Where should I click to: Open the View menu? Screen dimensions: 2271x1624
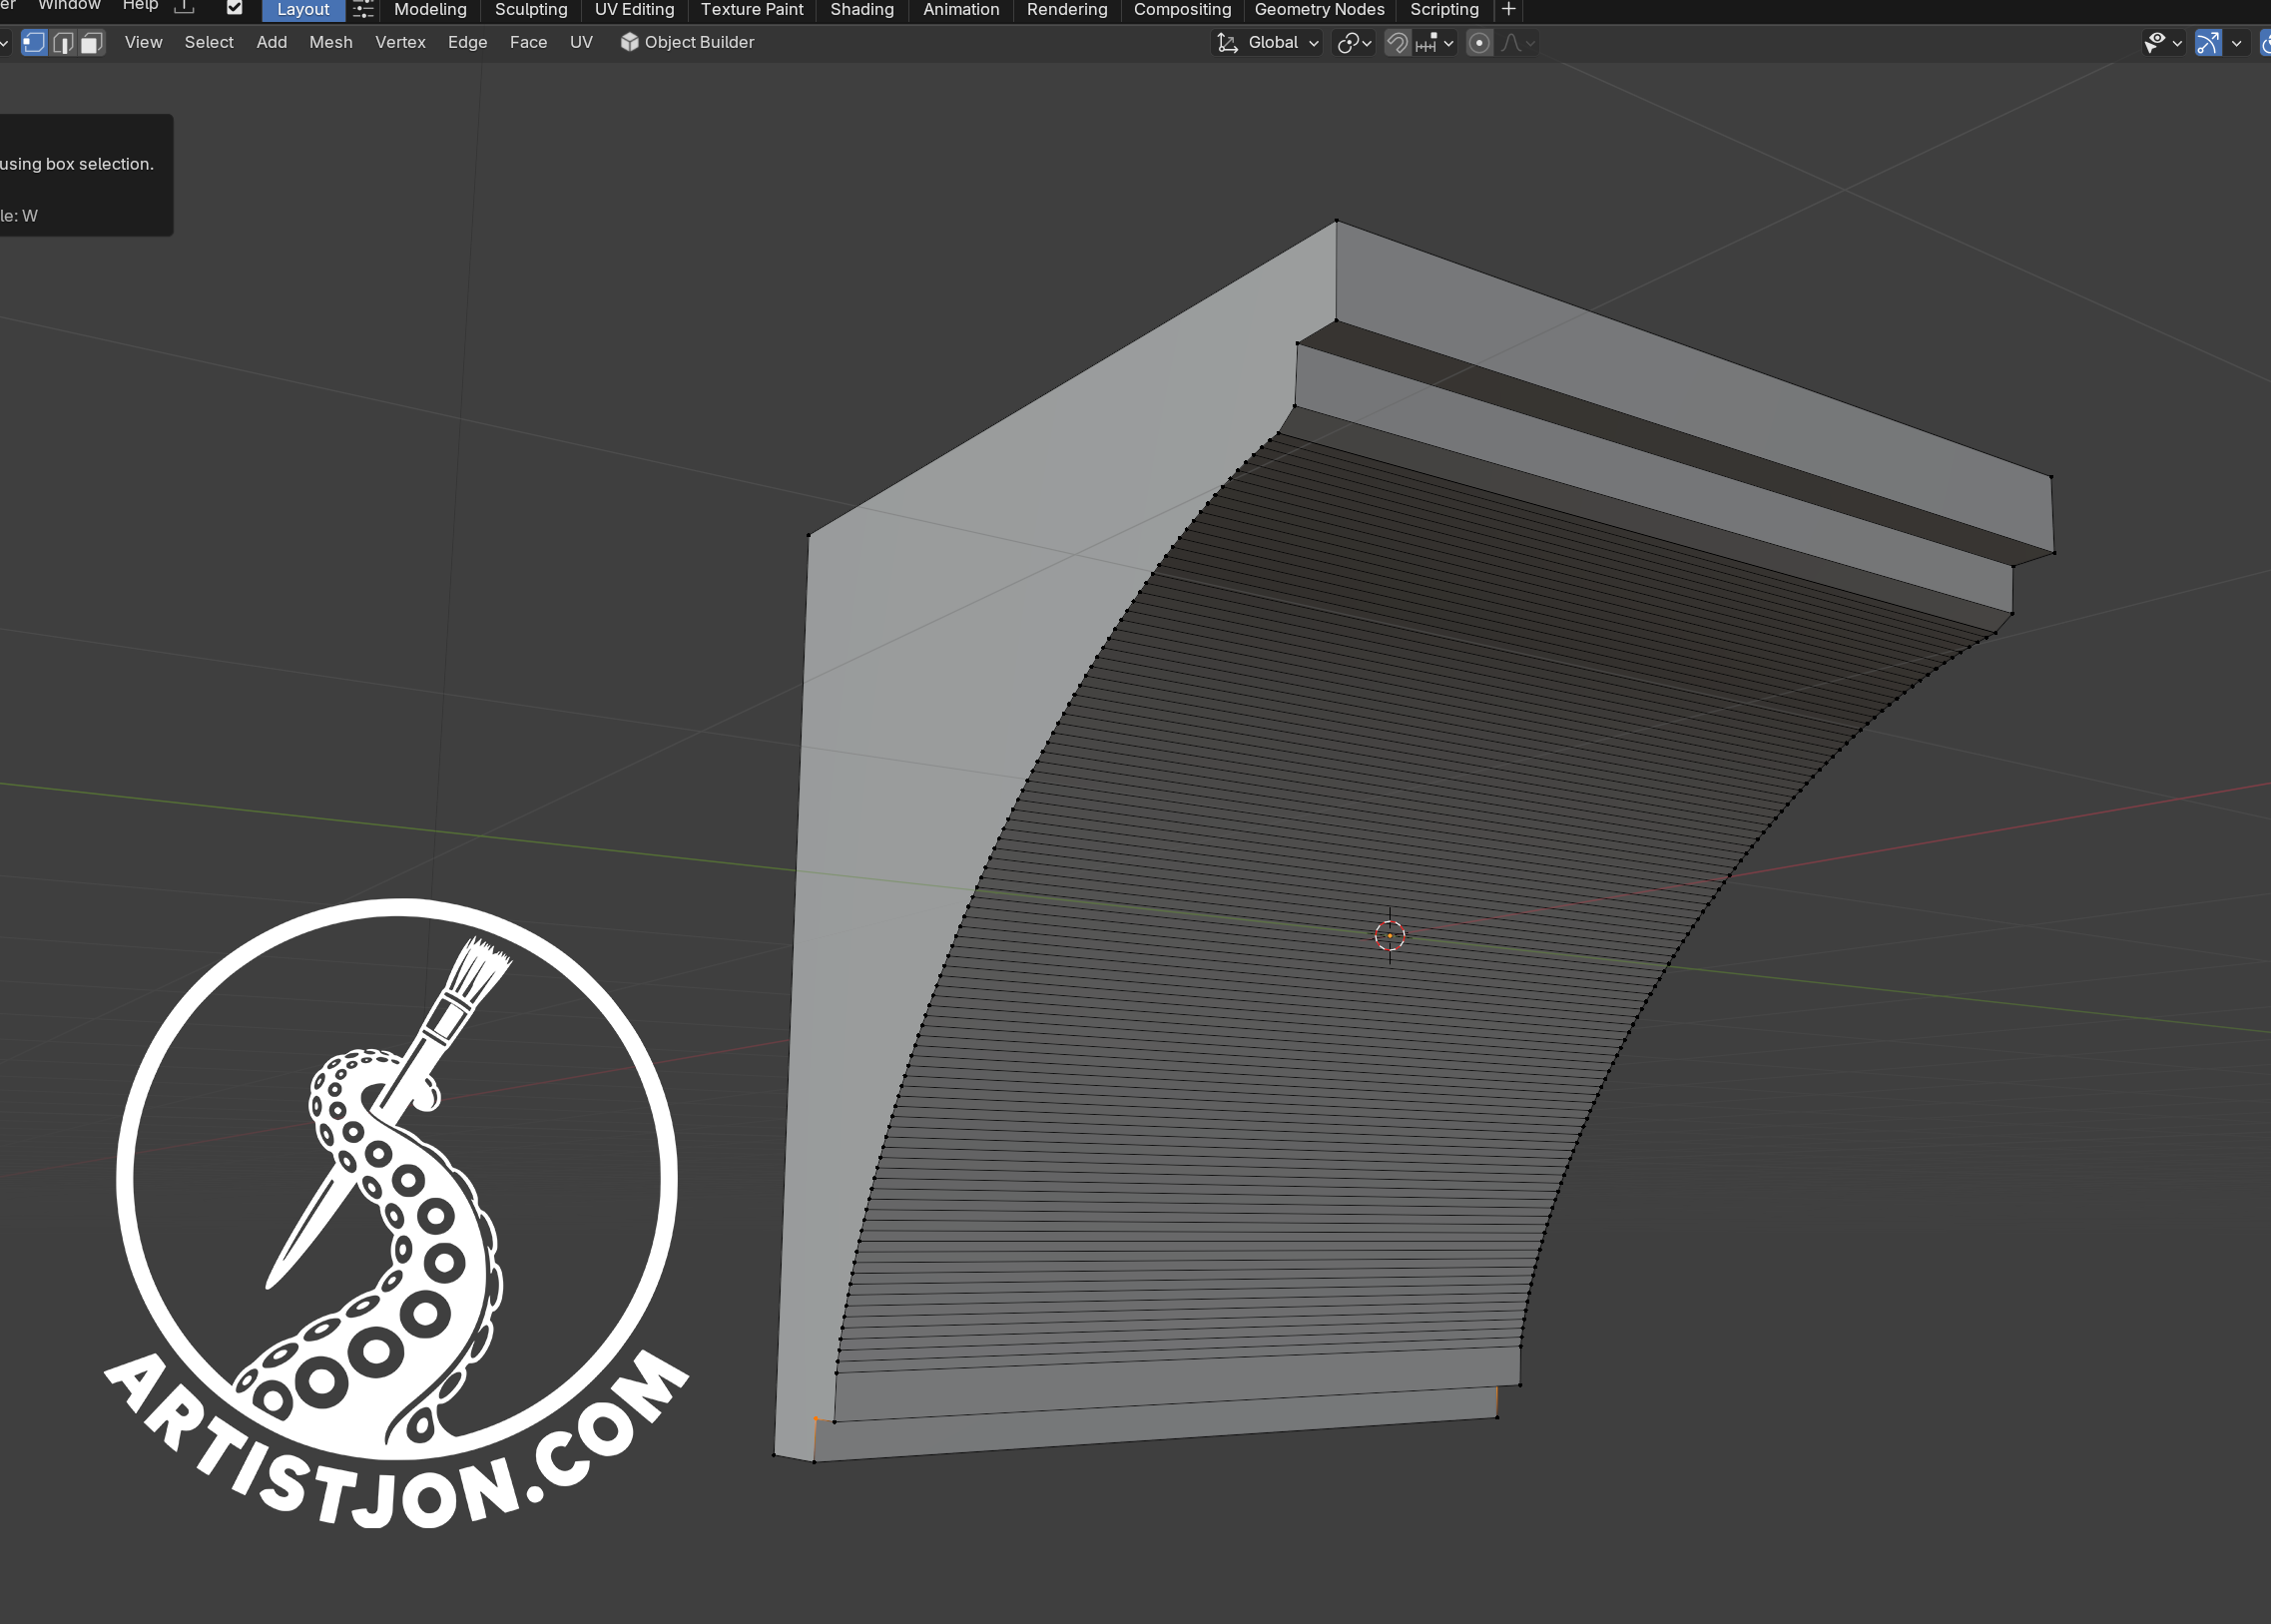click(143, 43)
